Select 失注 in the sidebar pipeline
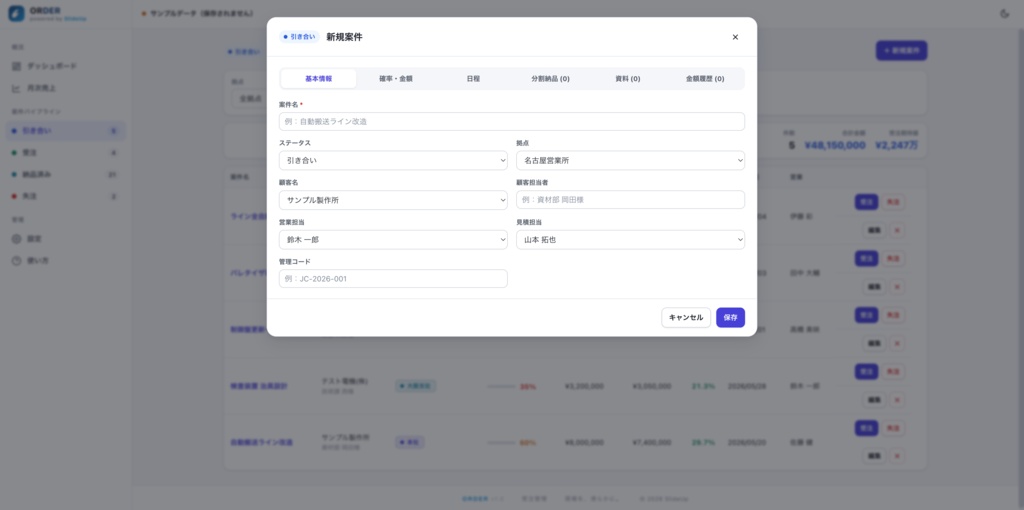This screenshot has height=510, width=1024. [65, 196]
